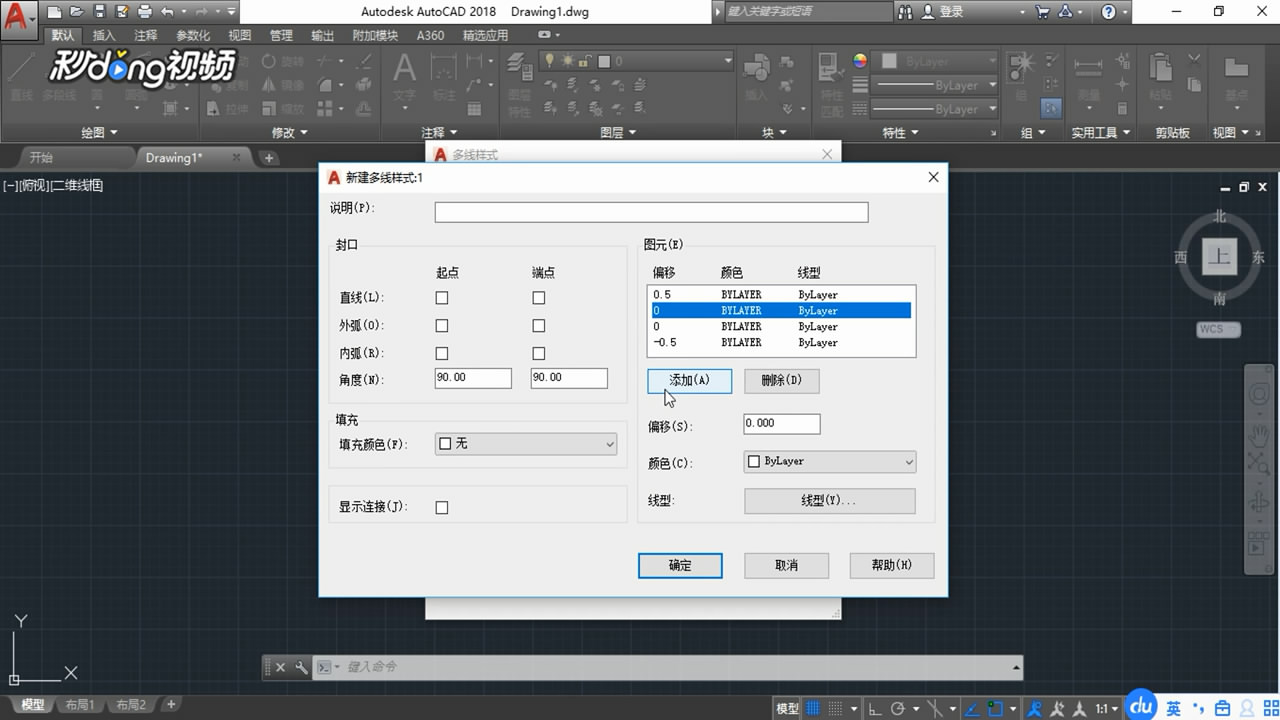This screenshot has height=720, width=1280.
Task: Click the navigation wheel icon in navigation bar
Action: click(1258, 394)
